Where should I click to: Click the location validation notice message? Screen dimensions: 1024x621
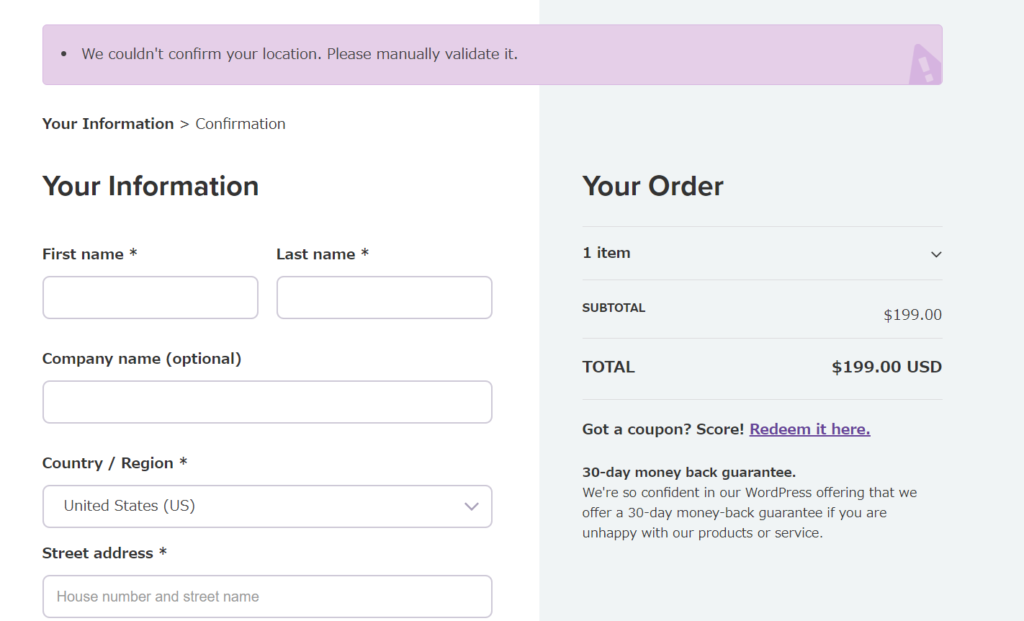click(x=300, y=54)
